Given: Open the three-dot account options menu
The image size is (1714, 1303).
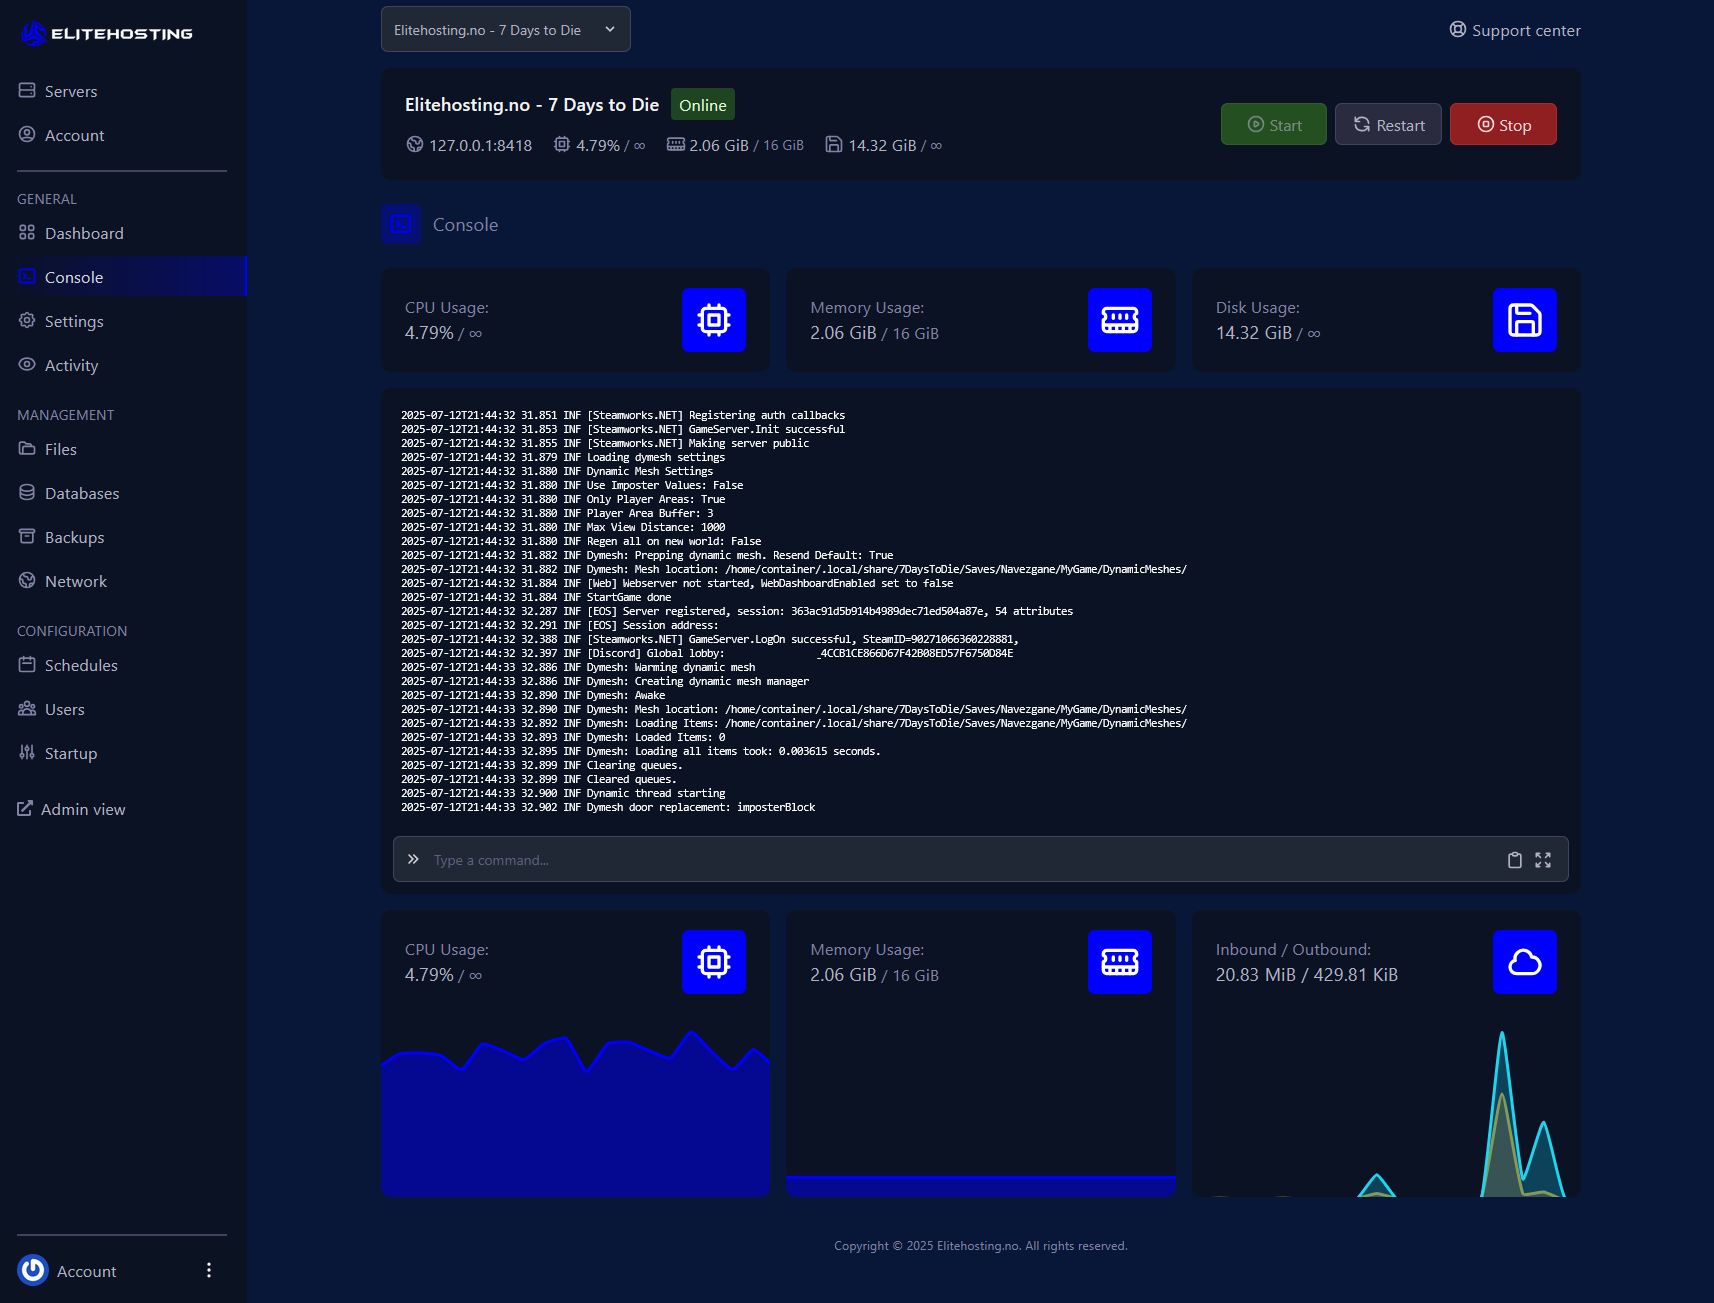Looking at the screenshot, I should (x=209, y=1270).
